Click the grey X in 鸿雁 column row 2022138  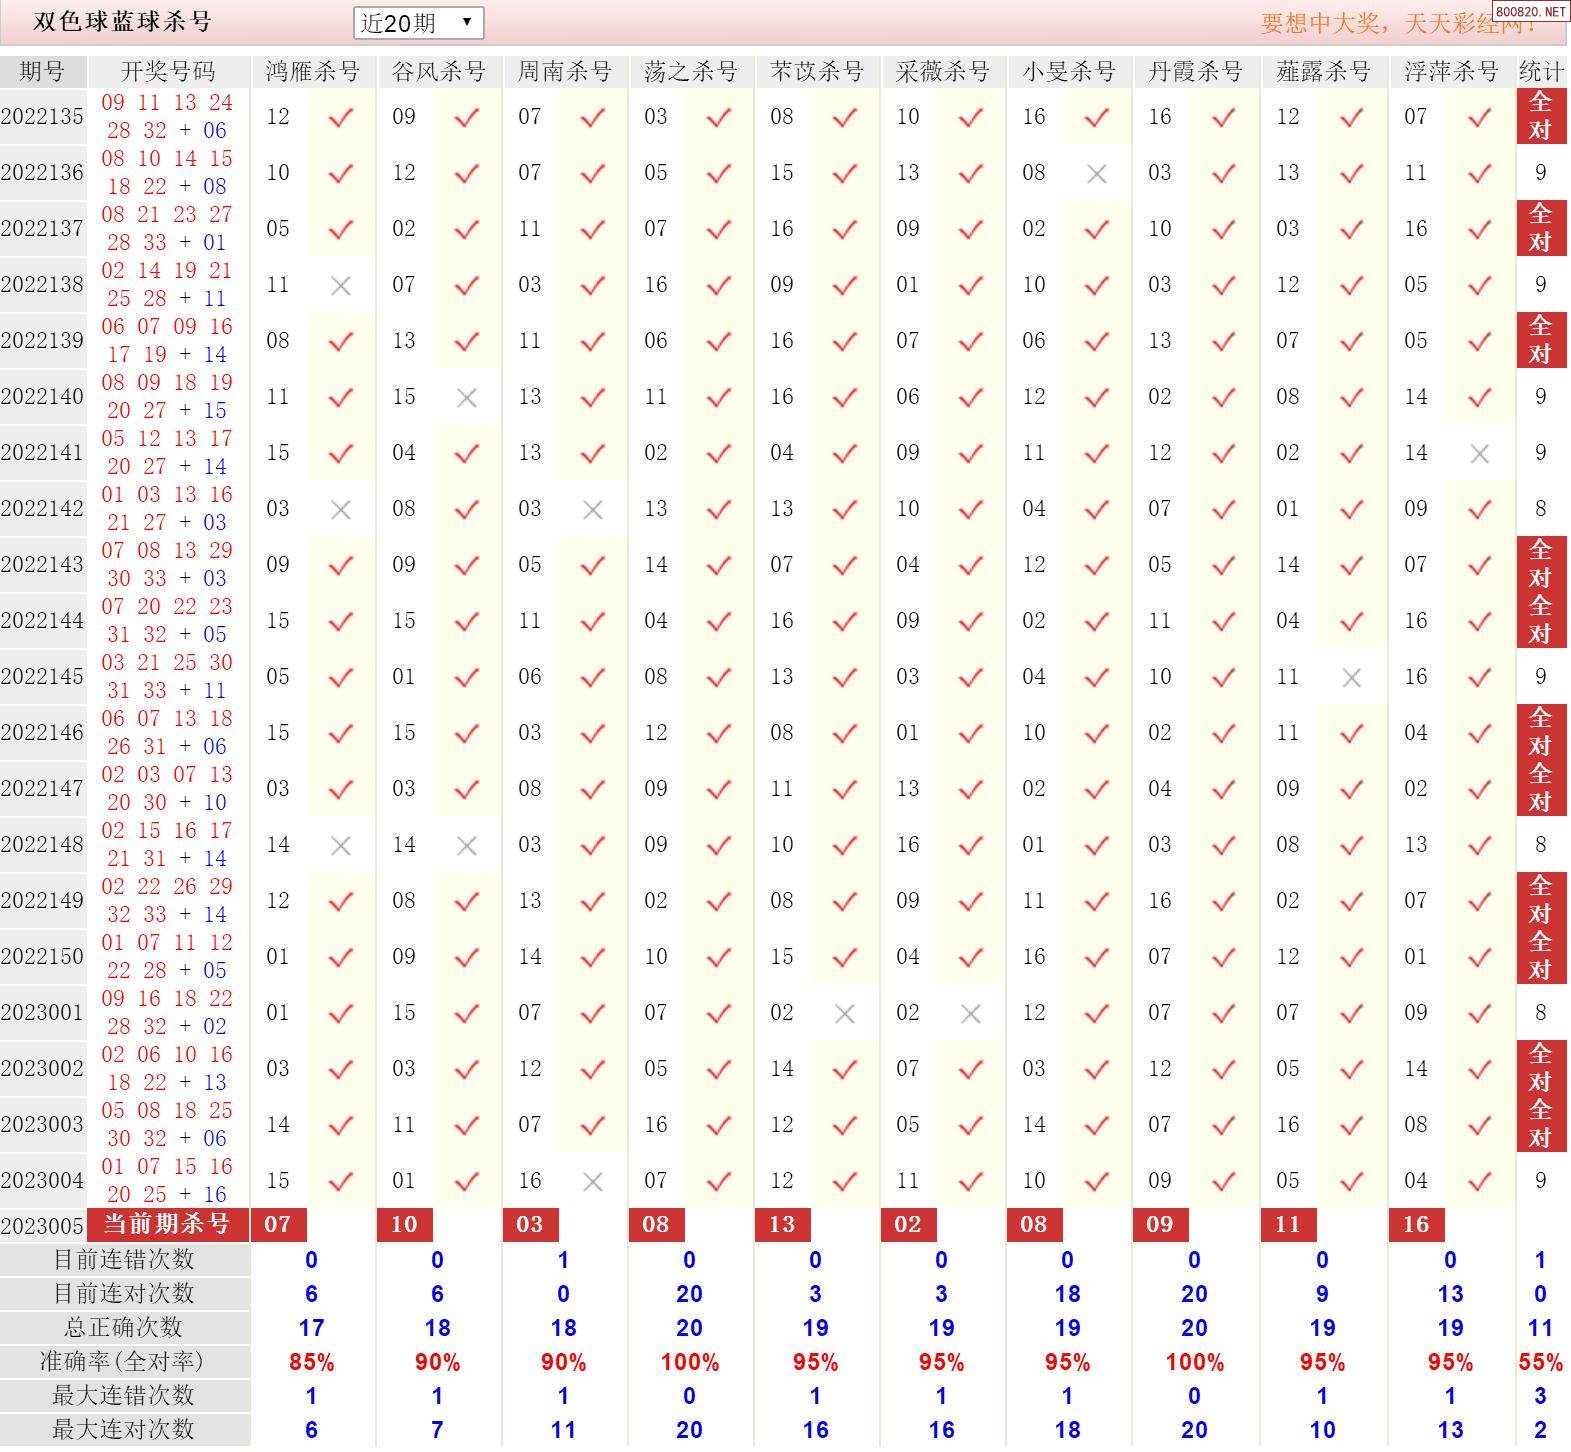tap(341, 286)
